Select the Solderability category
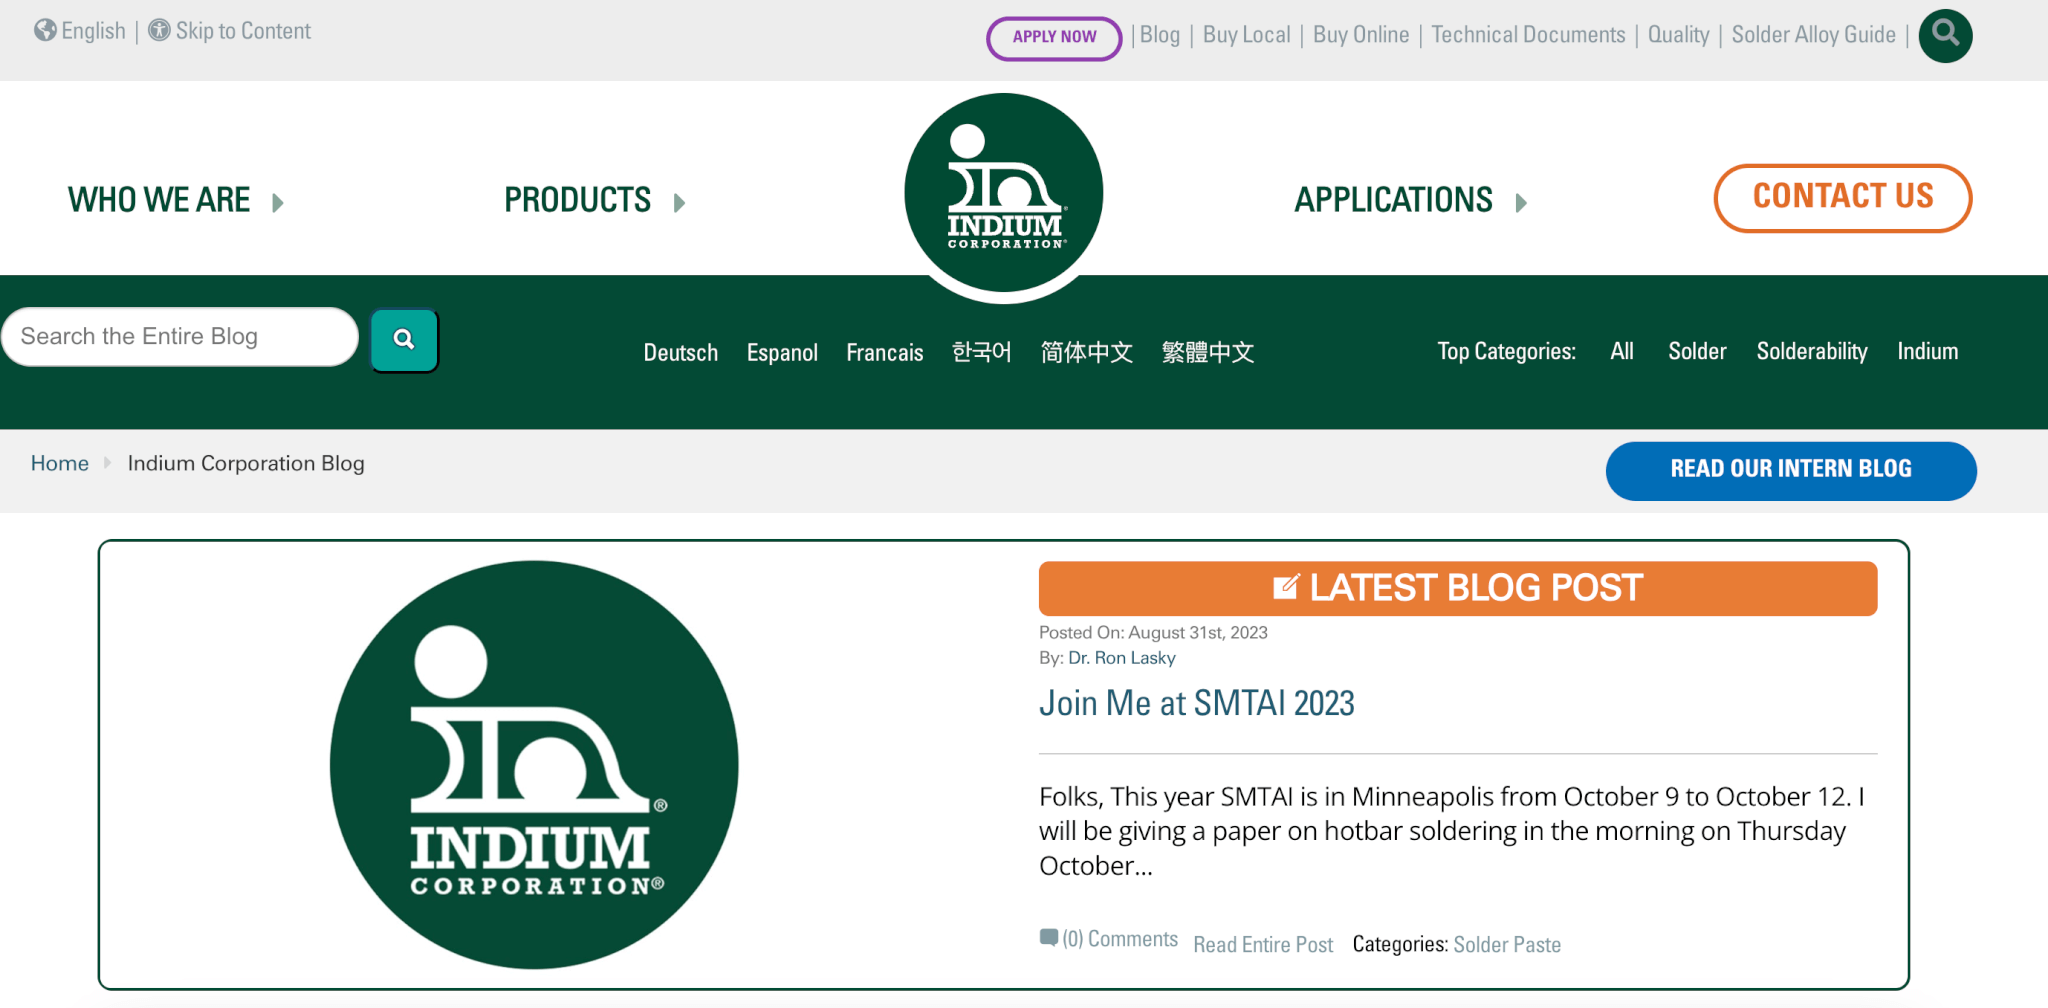This screenshot has width=2048, height=1008. pyautogui.click(x=1812, y=352)
